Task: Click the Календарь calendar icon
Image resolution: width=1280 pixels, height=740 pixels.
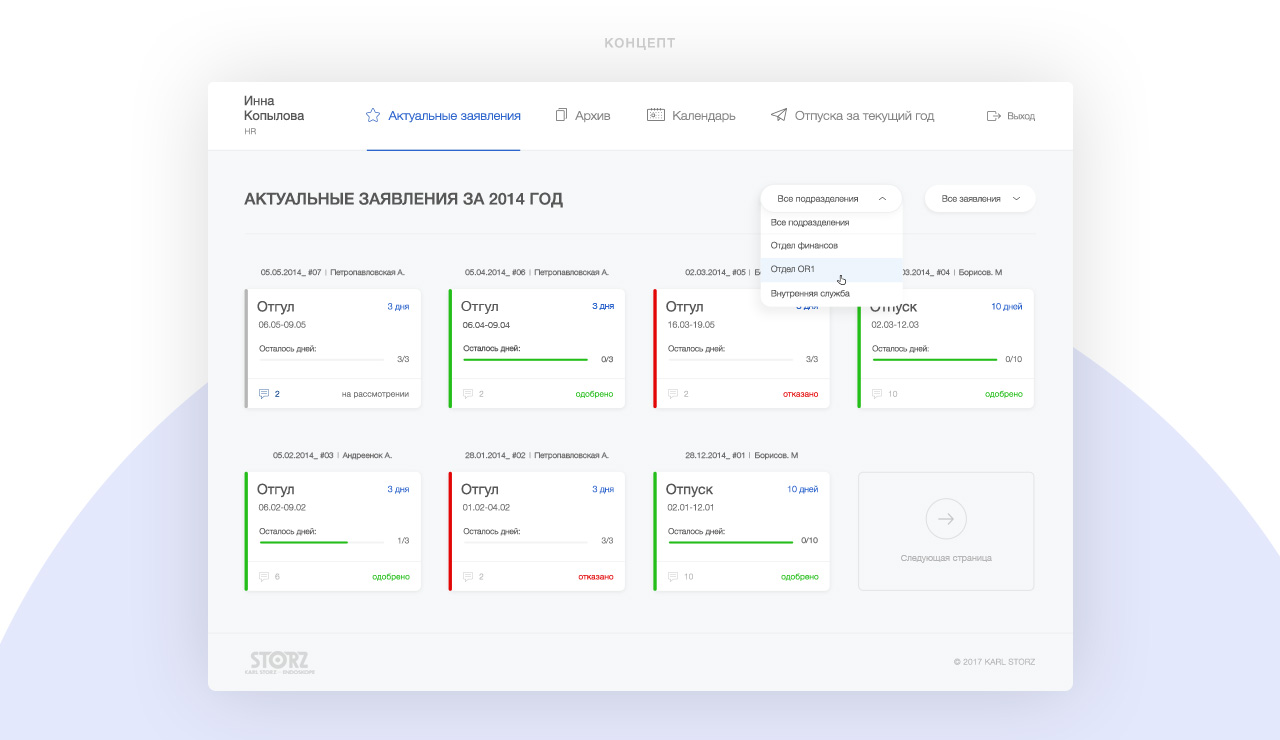Action: tap(656, 115)
